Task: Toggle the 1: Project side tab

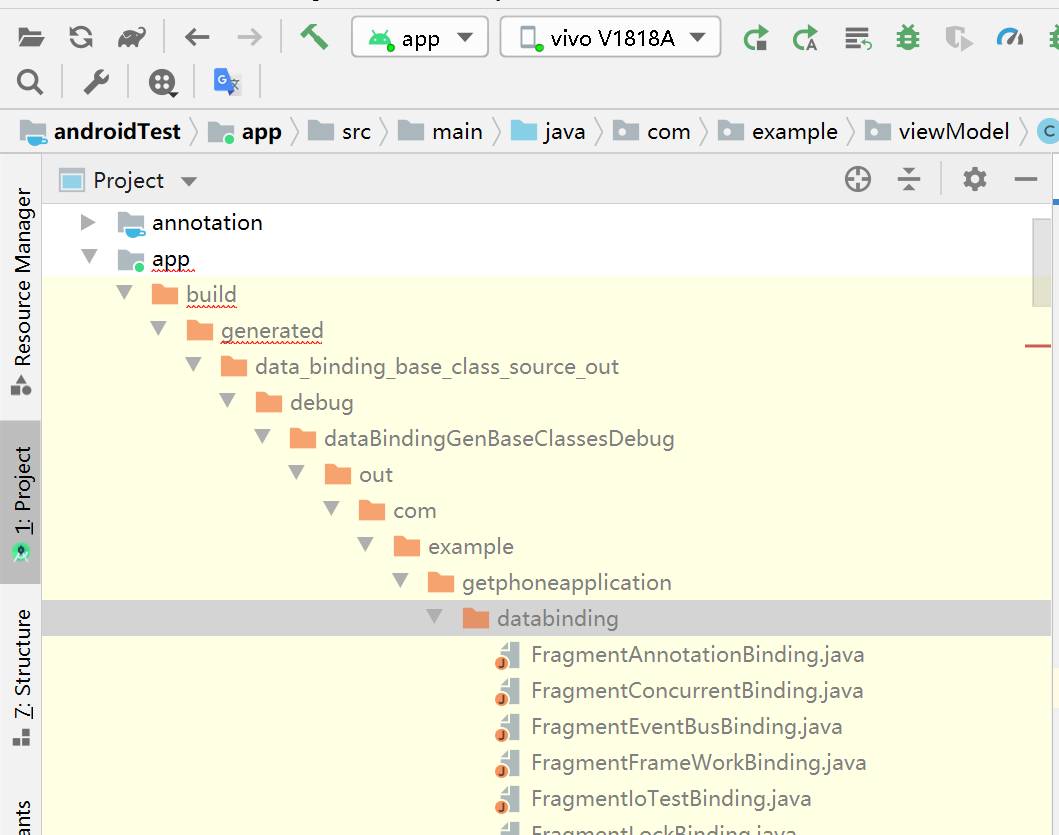Action: (22, 503)
